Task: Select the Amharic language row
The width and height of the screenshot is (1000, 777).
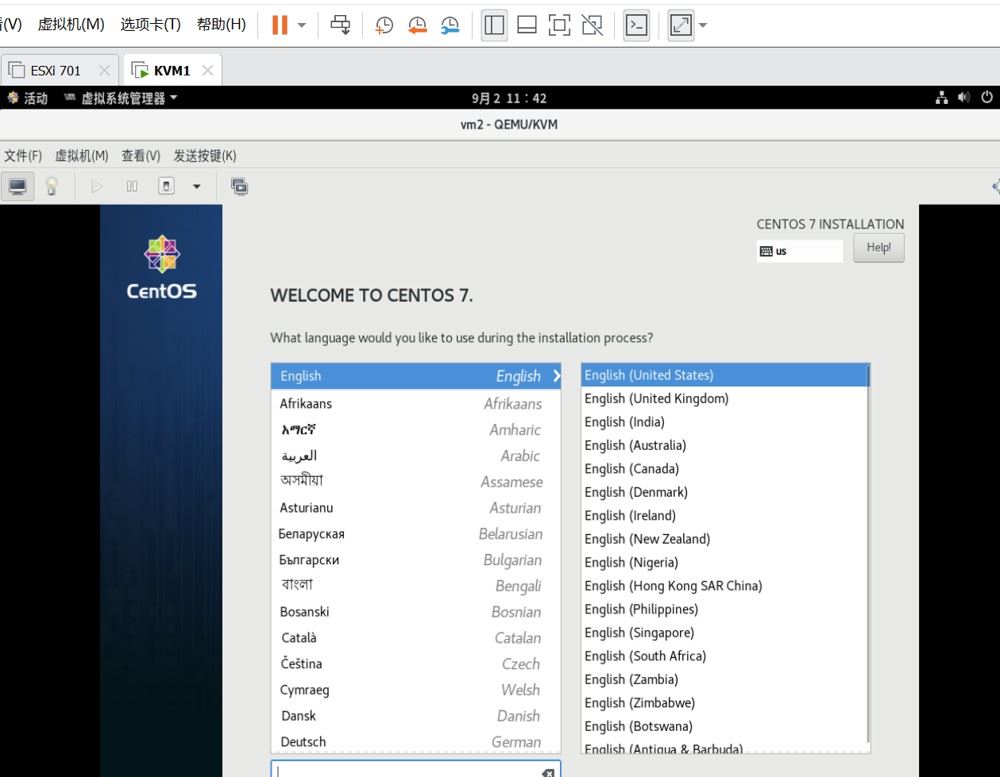Action: tap(416, 429)
